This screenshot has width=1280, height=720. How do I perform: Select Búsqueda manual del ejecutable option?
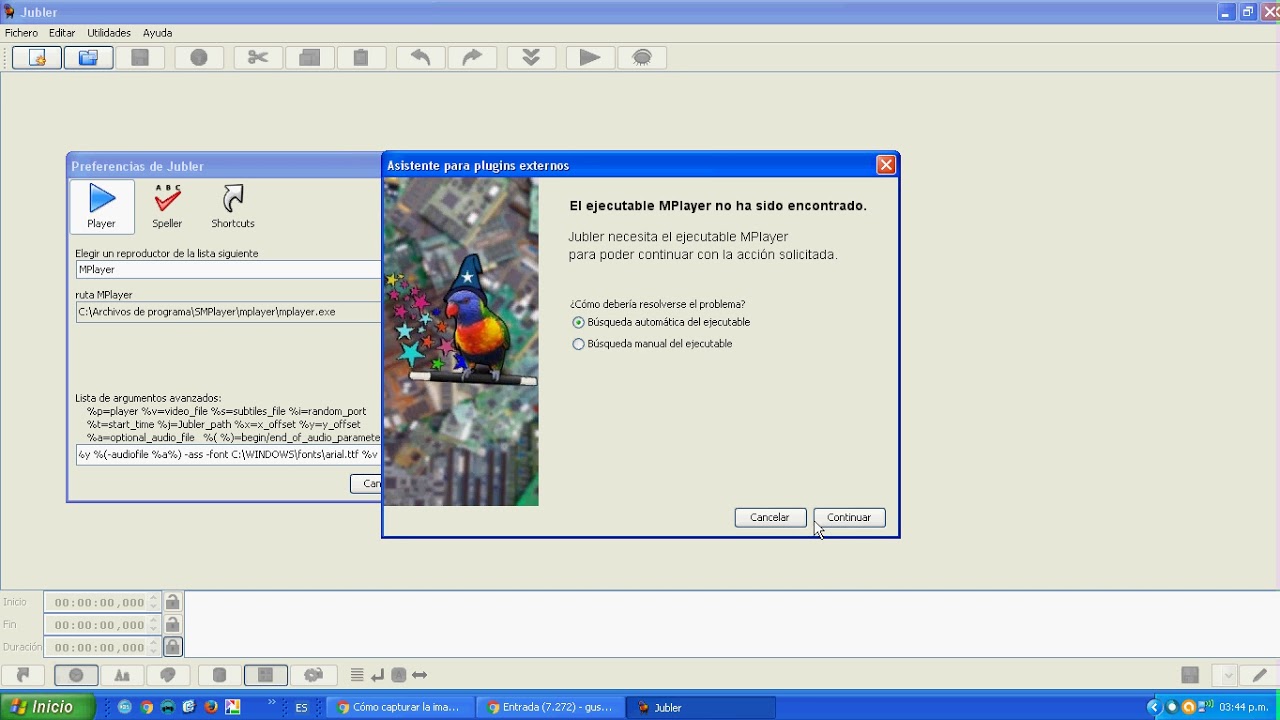coord(652,344)
